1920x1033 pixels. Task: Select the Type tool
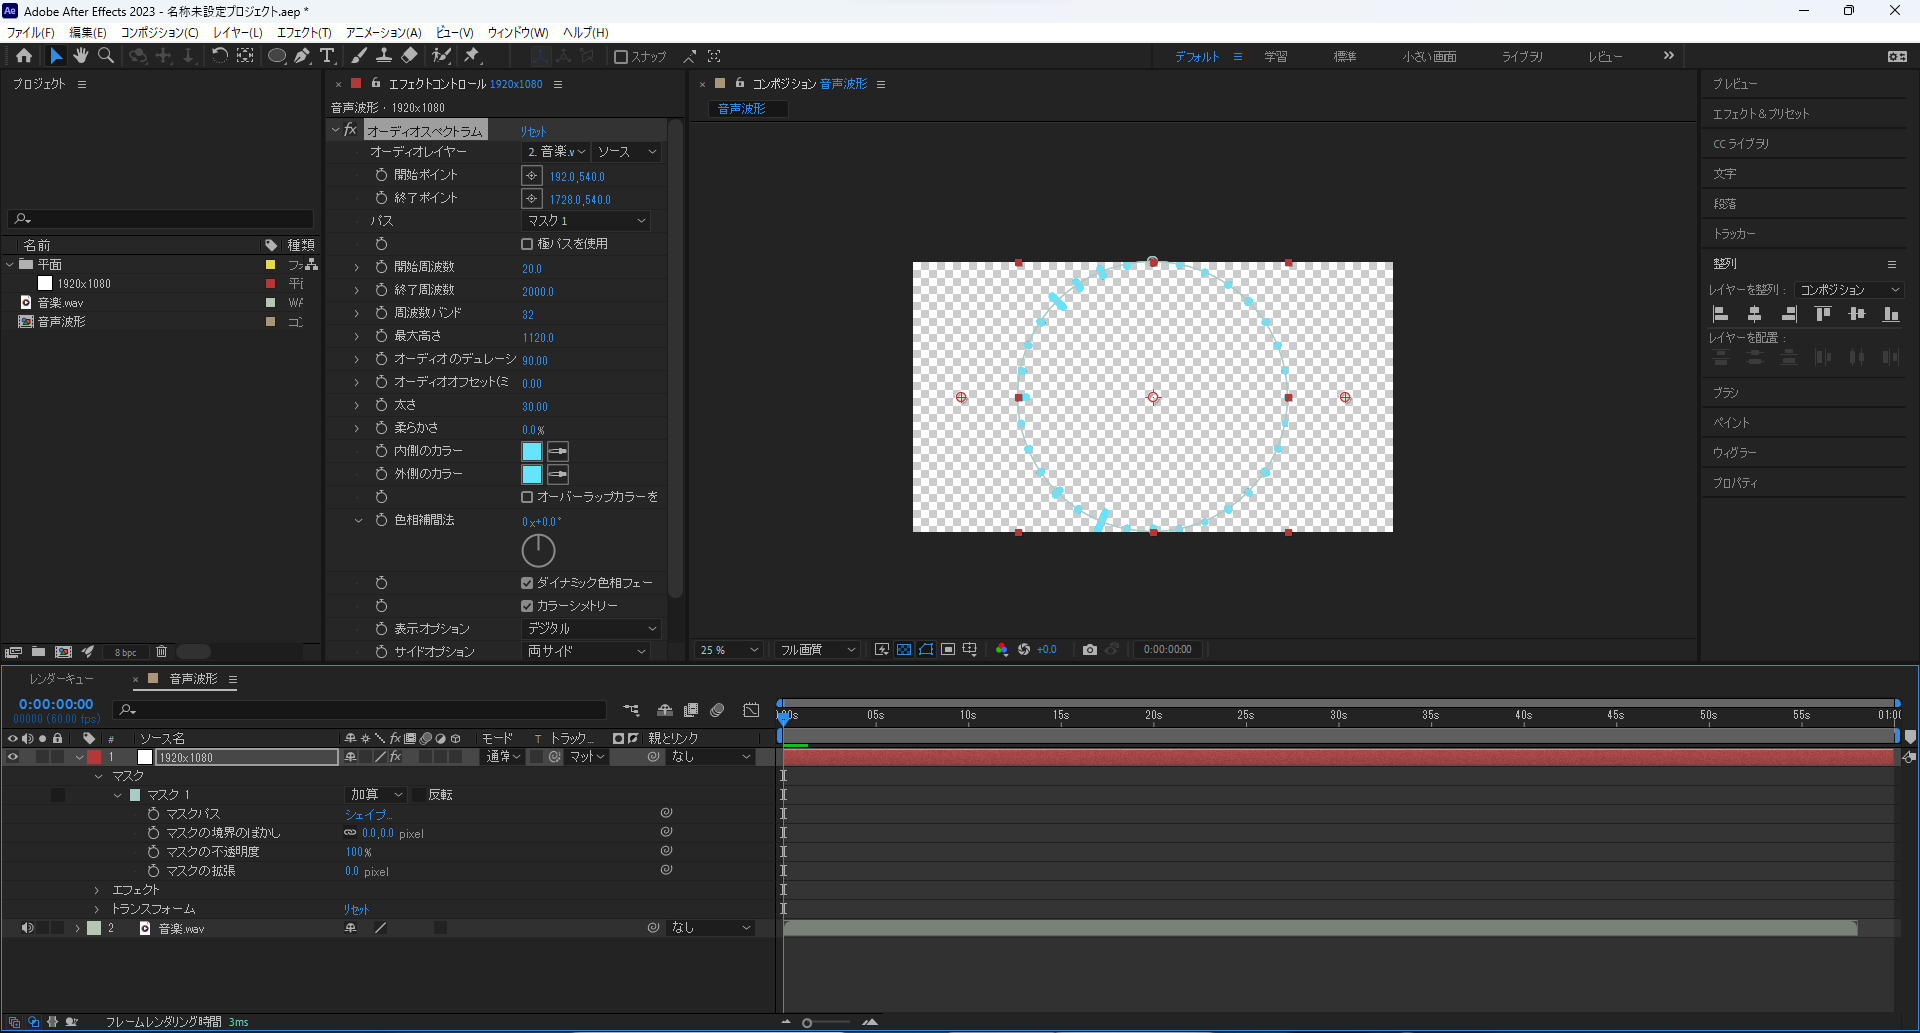pyautogui.click(x=327, y=56)
